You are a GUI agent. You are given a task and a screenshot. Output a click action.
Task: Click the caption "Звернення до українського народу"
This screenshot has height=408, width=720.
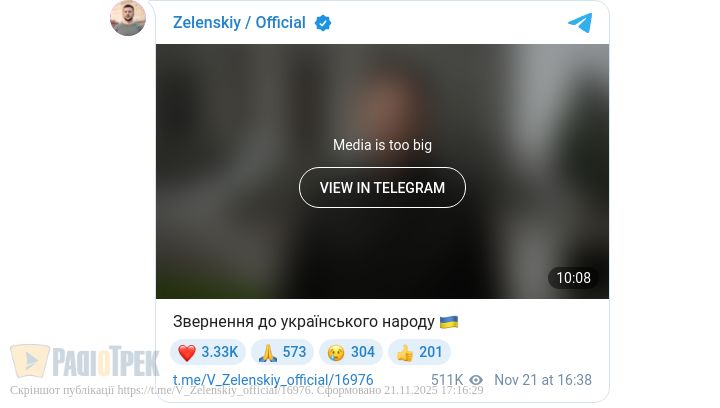point(304,322)
